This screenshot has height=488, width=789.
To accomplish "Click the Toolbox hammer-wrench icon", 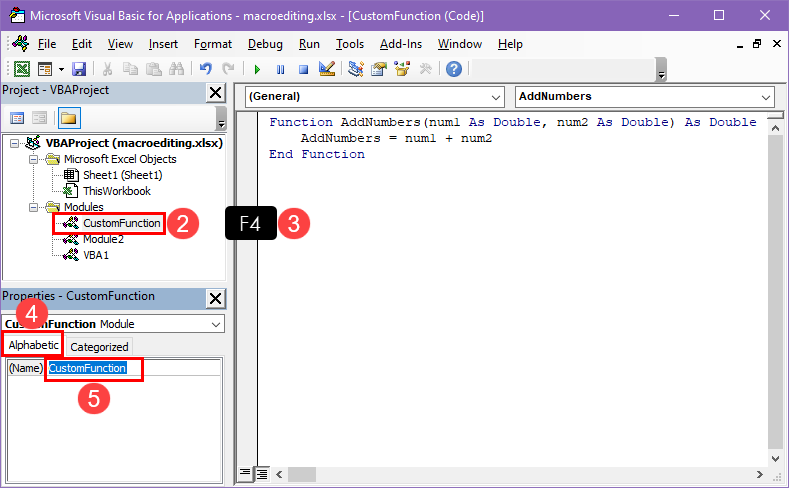I will pos(426,69).
